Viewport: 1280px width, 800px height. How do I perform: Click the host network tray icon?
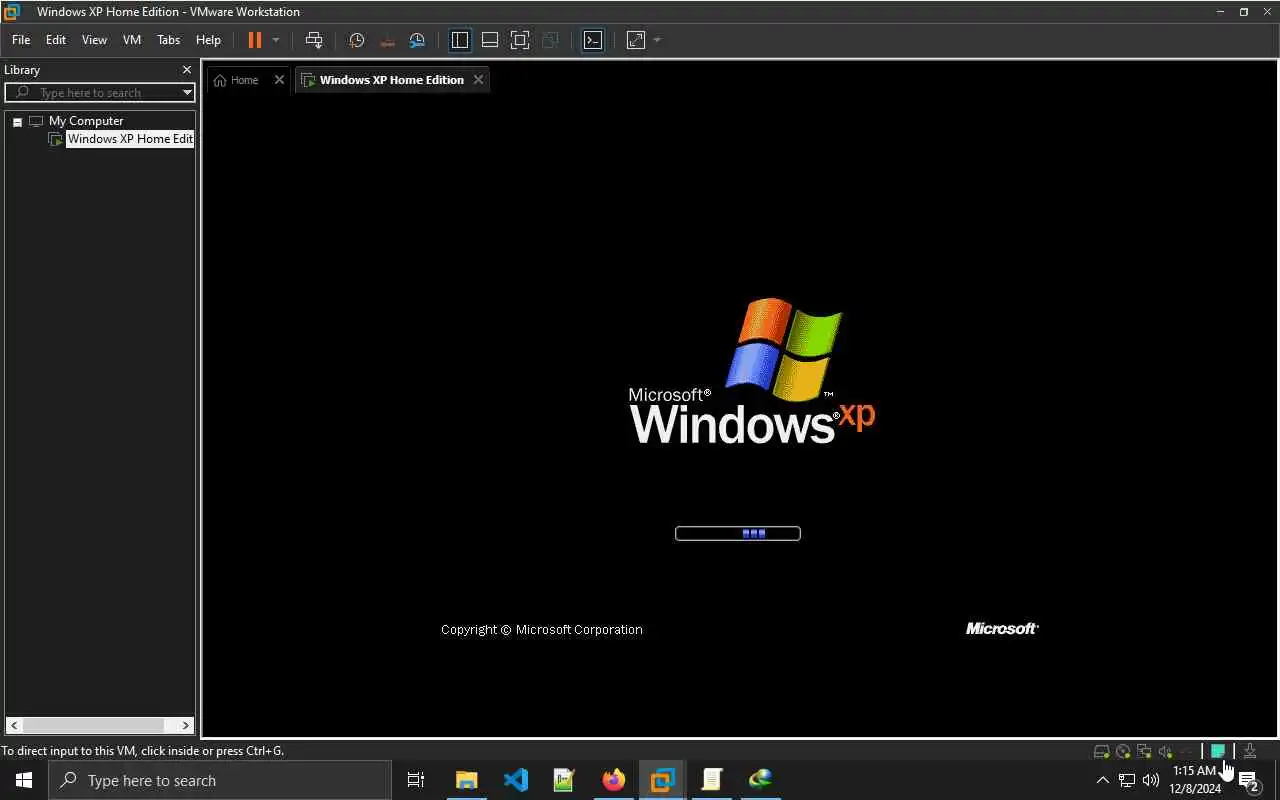pos(1127,780)
